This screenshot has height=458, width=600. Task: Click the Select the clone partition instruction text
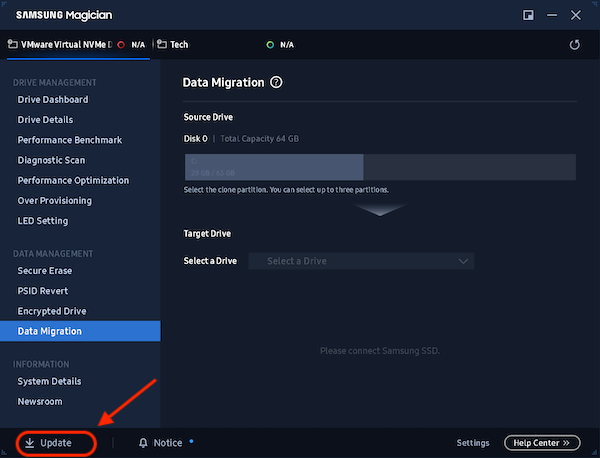click(x=286, y=190)
